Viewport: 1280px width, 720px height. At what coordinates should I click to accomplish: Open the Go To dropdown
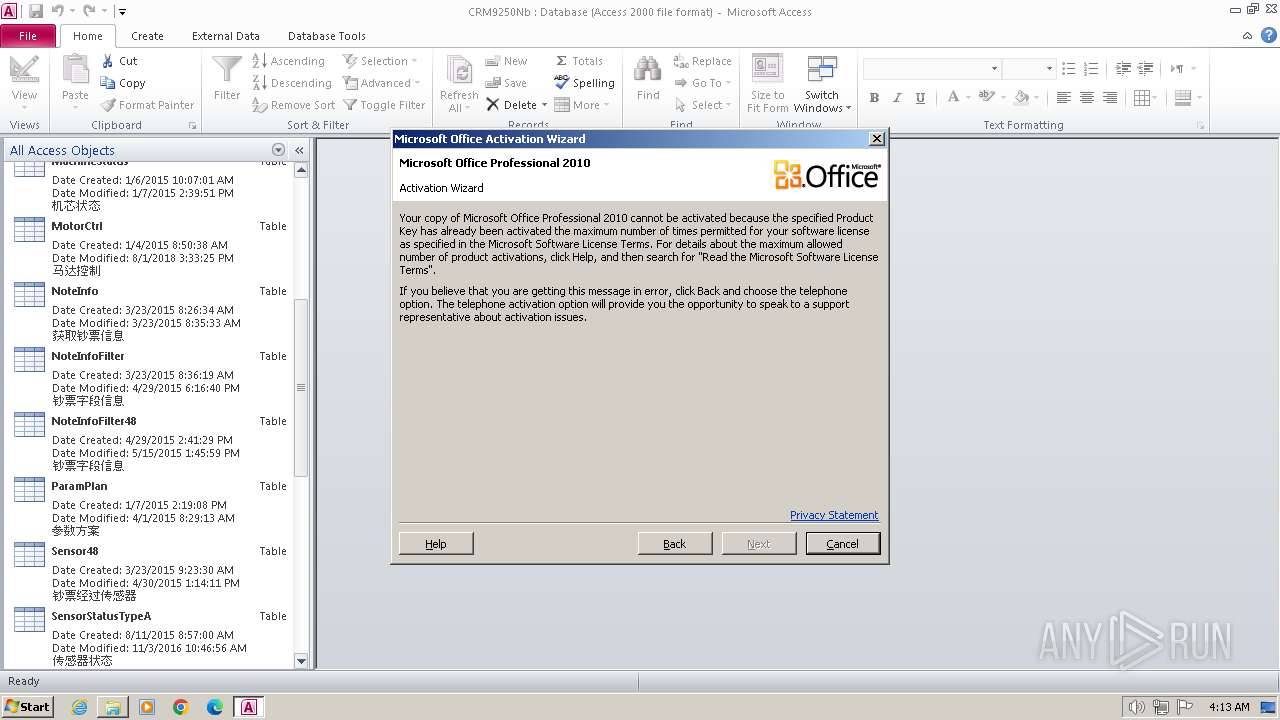click(x=703, y=83)
